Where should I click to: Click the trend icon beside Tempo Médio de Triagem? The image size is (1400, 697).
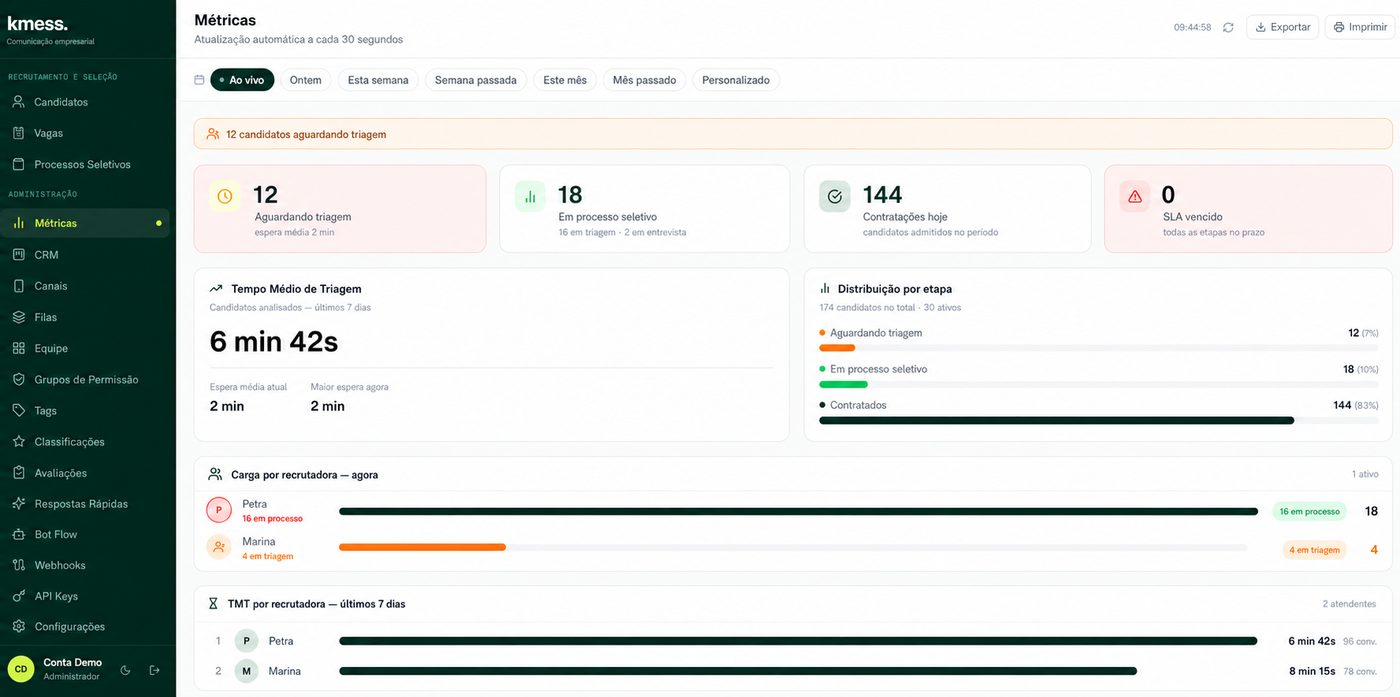tap(216, 289)
